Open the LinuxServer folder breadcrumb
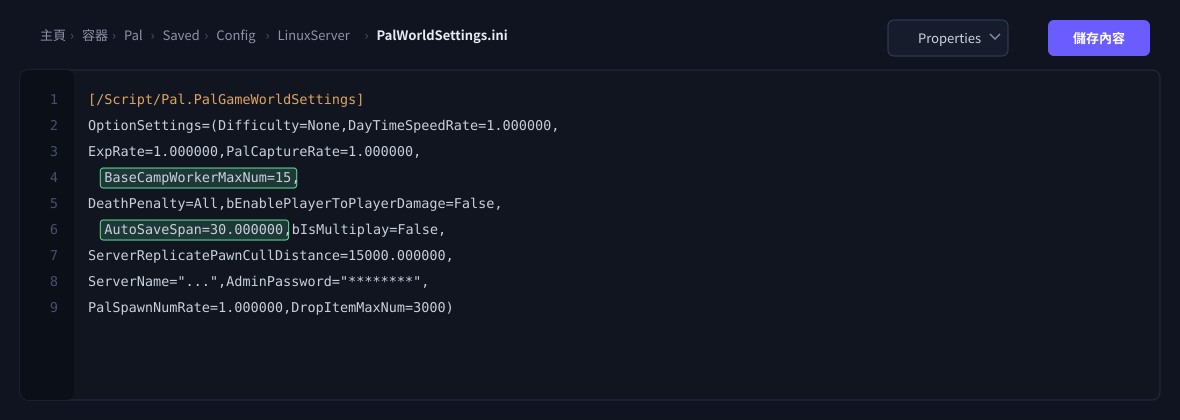Viewport: 1180px width, 420px height. pyautogui.click(x=314, y=35)
